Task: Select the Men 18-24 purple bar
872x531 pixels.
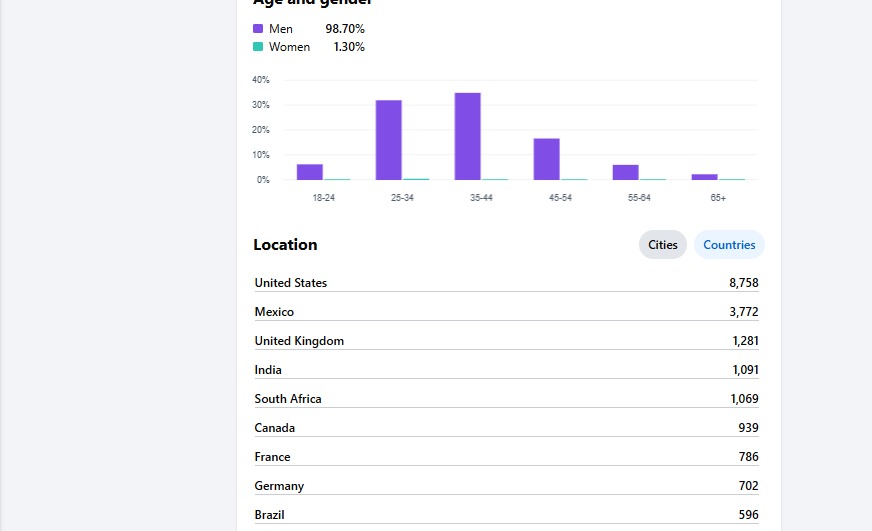Action: 310,172
